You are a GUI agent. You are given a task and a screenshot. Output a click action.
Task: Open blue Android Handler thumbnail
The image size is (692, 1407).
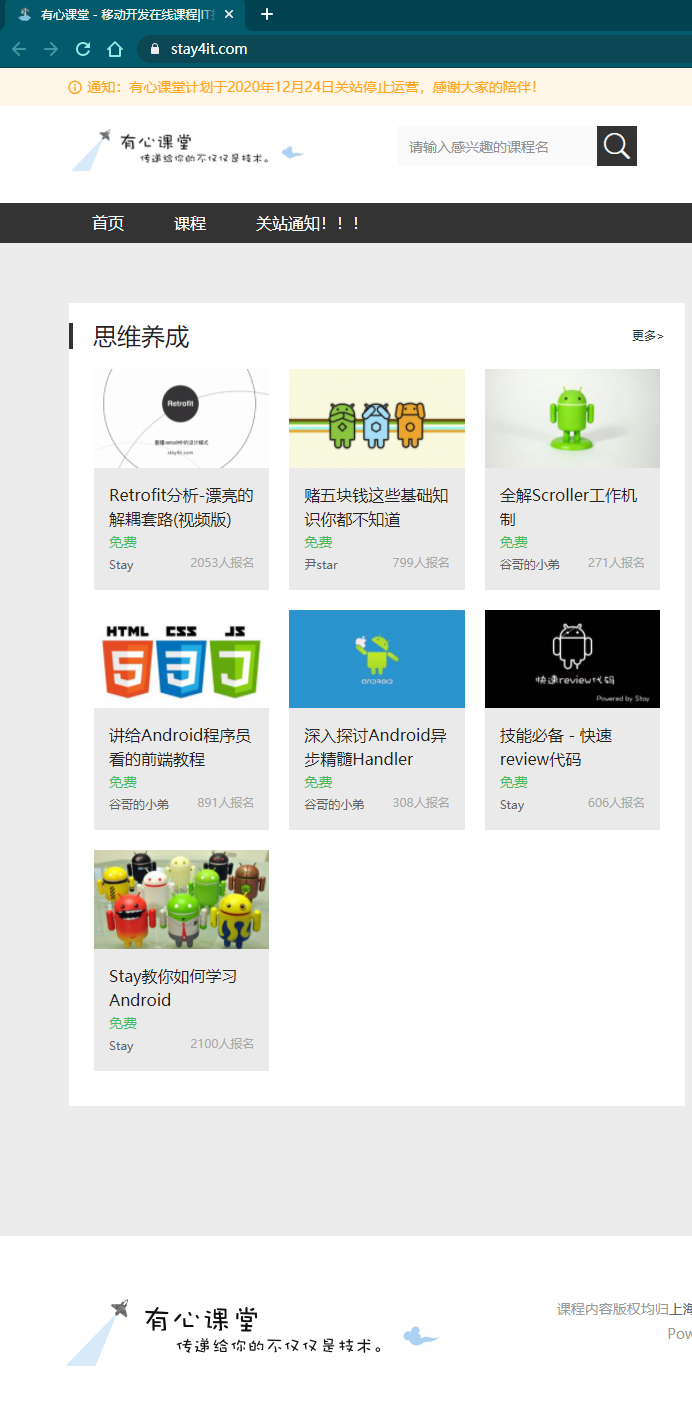click(377, 659)
